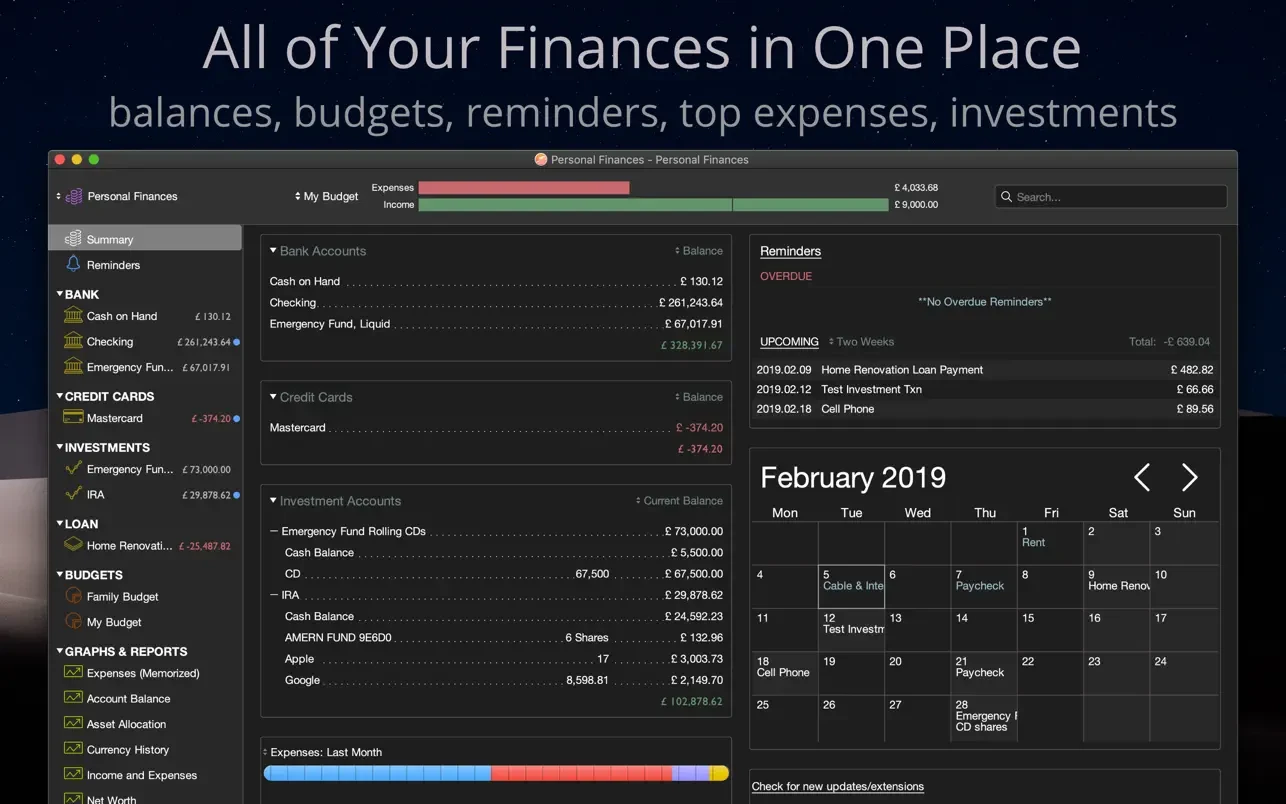This screenshot has width=1286, height=804.
Task: Click the Home Renovation loan icon
Action: 73,546
